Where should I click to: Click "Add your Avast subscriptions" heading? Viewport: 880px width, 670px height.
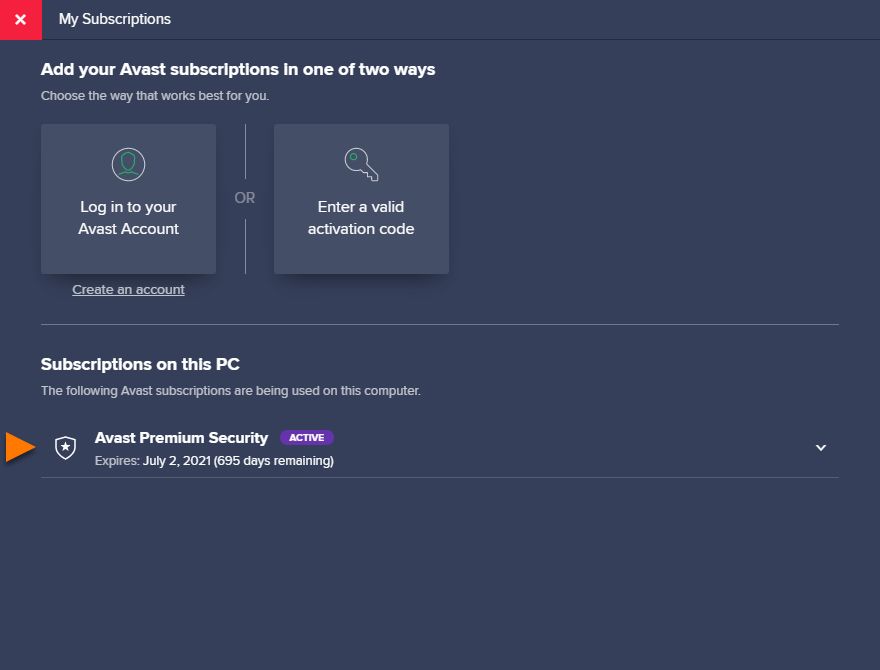[238, 70]
